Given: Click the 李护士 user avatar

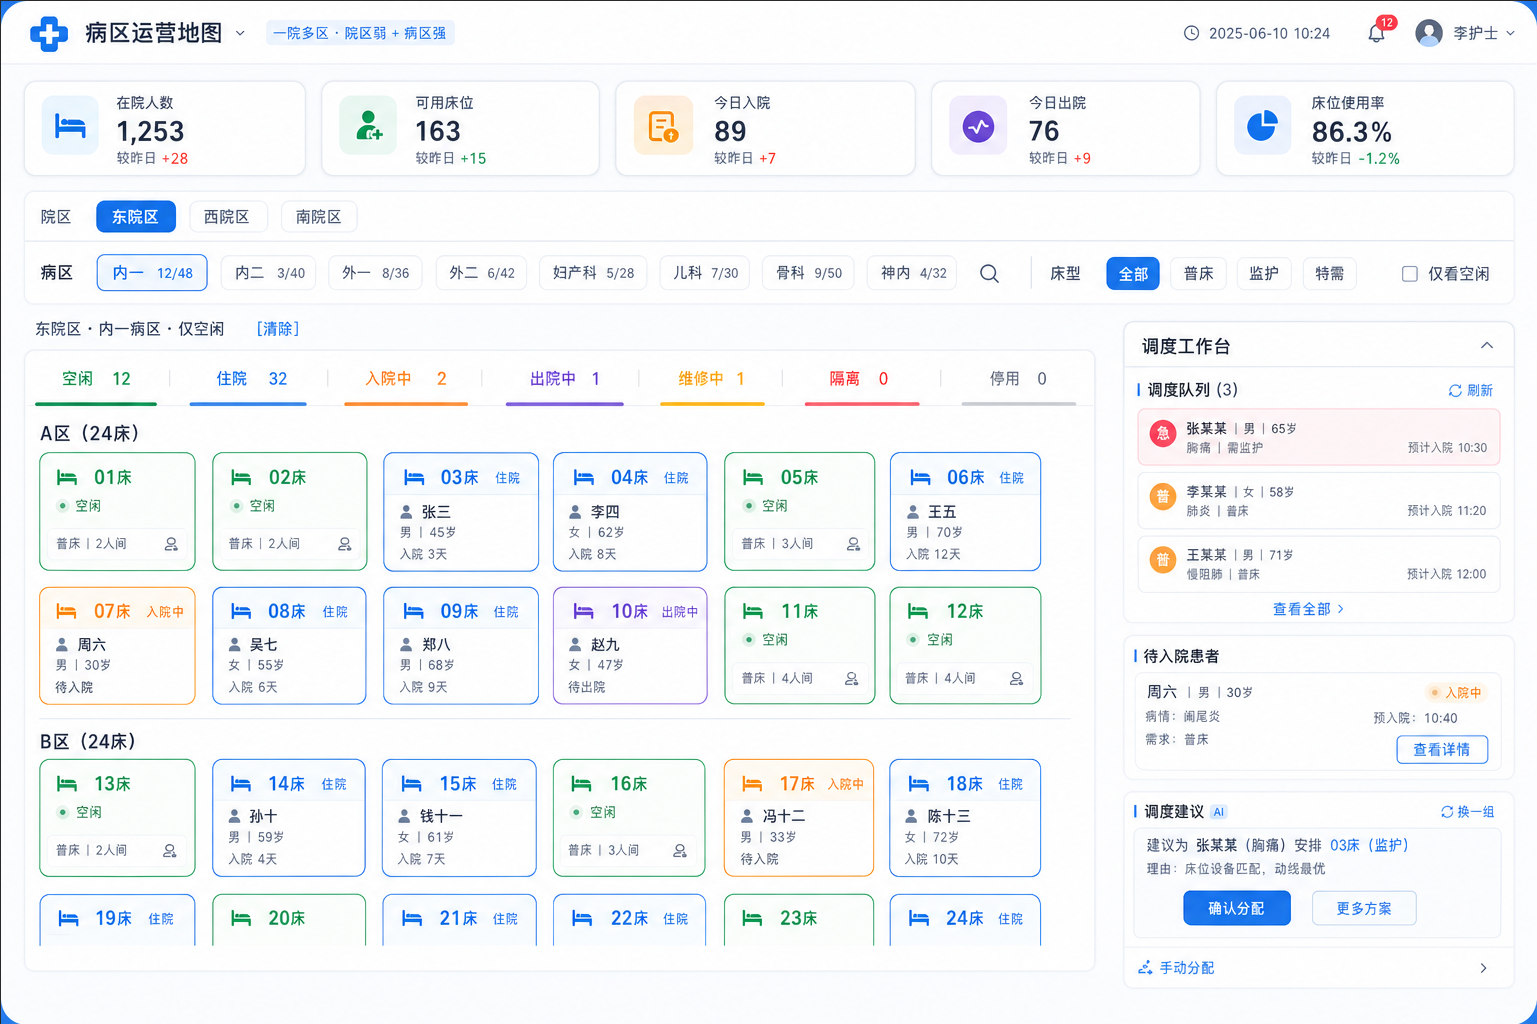Looking at the screenshot, I should [x=1429, y=33].
